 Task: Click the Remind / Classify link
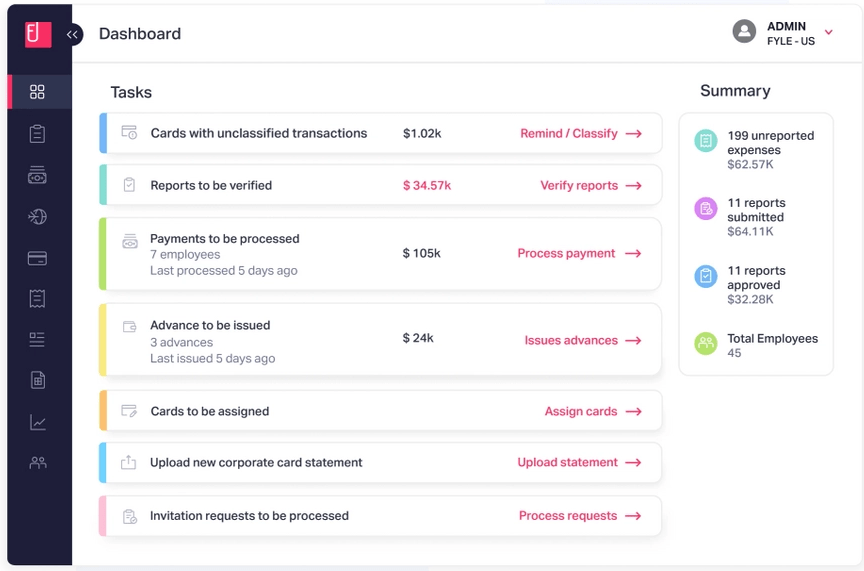coord(569,133)
